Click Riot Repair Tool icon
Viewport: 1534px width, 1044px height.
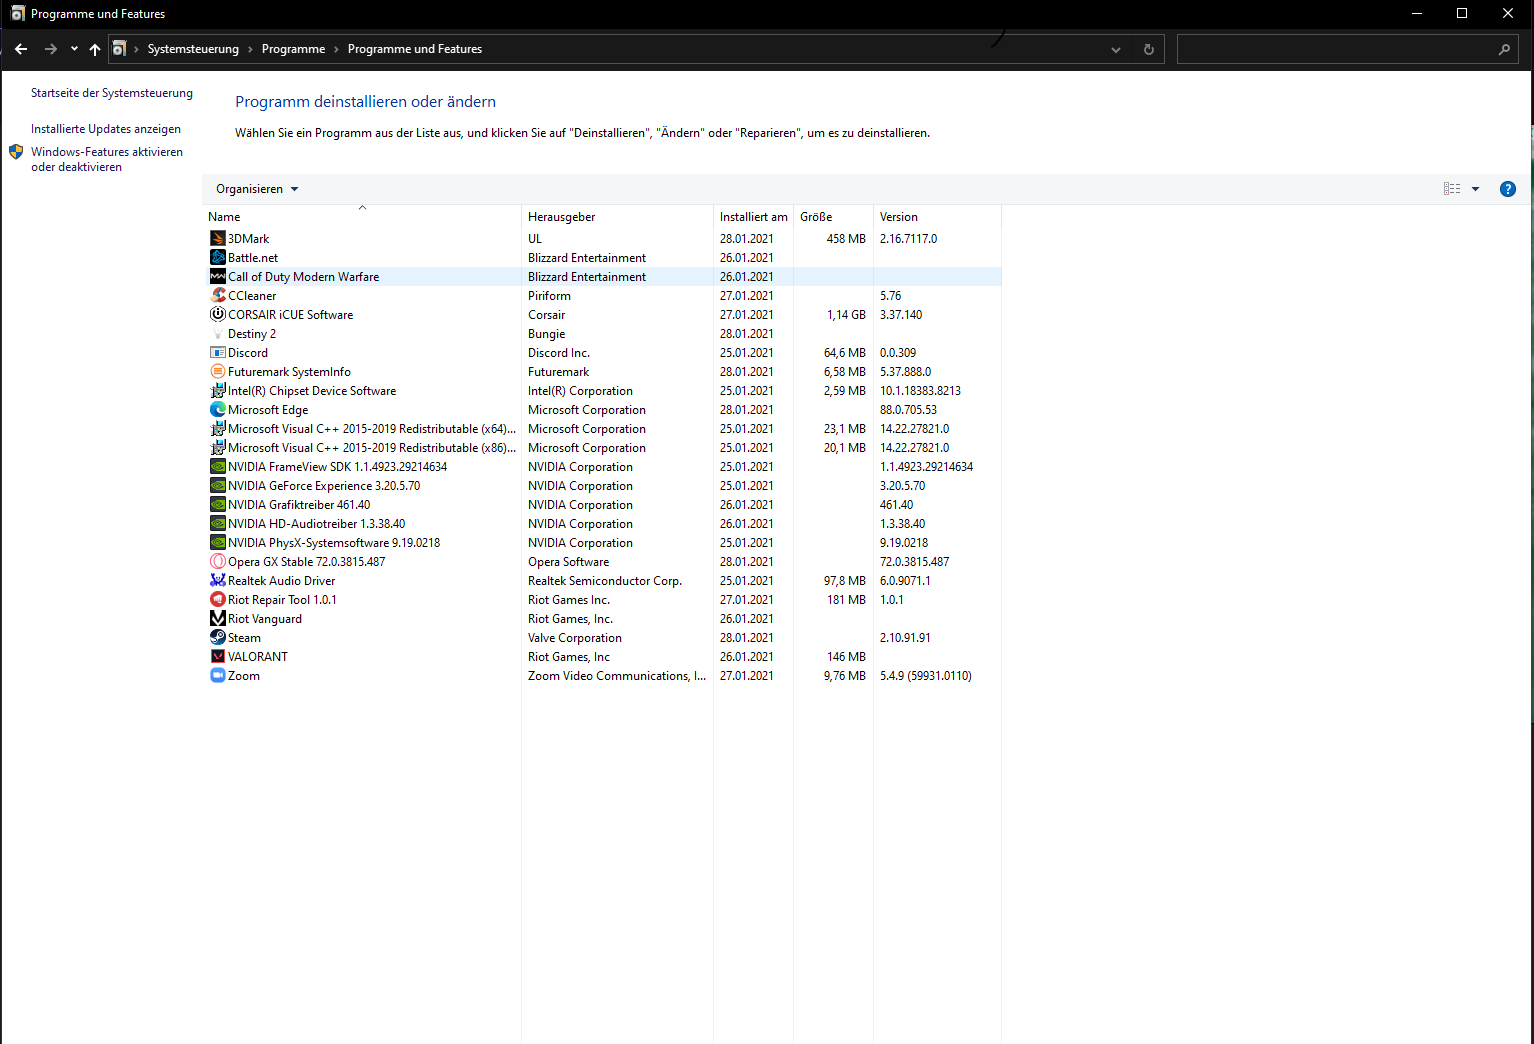[x=217, y=599]
